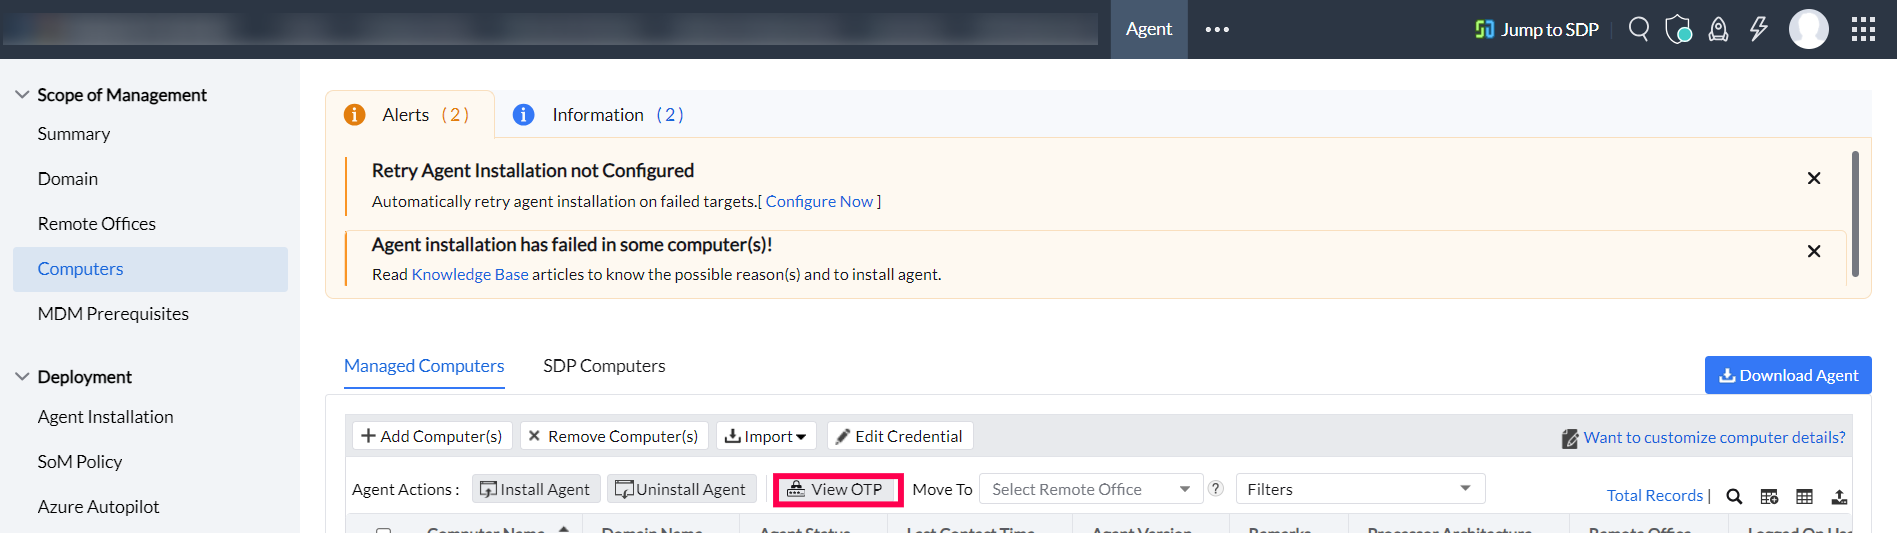This screenshot has width=1897, height=533.
Task: Open the column chooser table icon
Action: coord(1804,496)
